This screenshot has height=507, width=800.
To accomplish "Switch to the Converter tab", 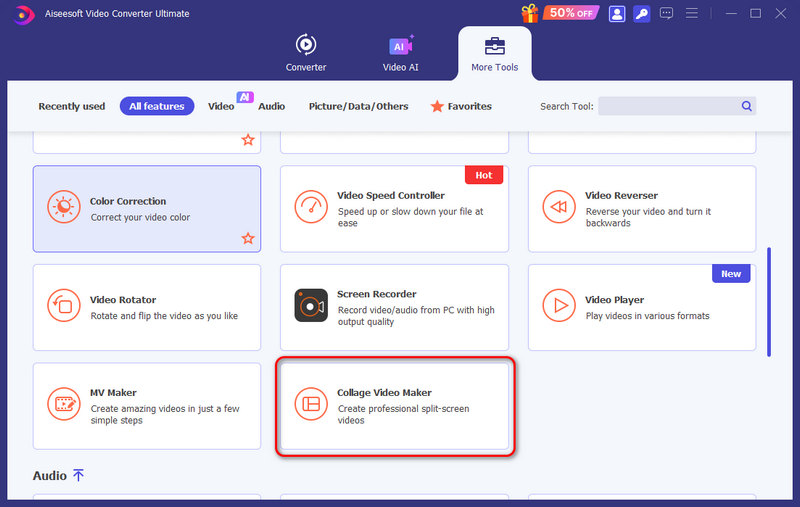I will click(x=306, y=54).
